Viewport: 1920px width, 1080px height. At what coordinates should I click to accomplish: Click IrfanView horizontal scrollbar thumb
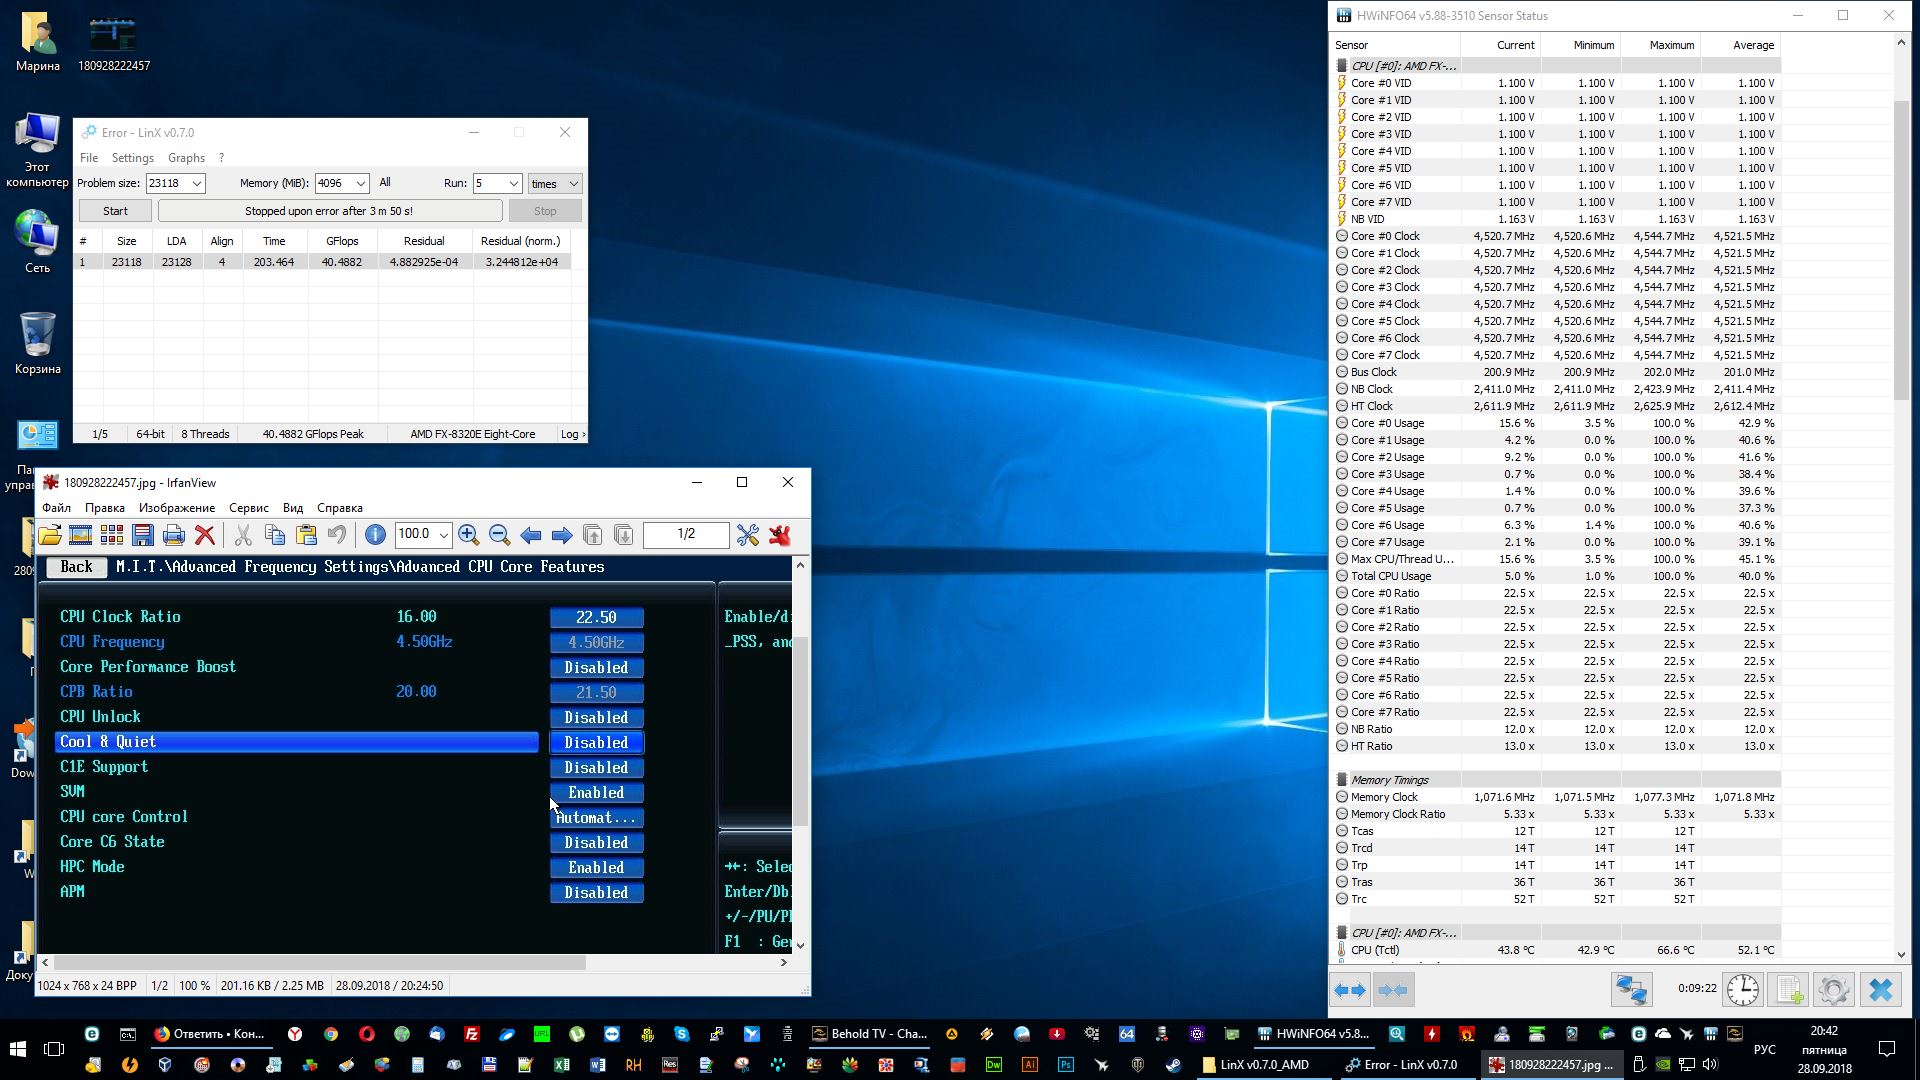pos(320,963)
